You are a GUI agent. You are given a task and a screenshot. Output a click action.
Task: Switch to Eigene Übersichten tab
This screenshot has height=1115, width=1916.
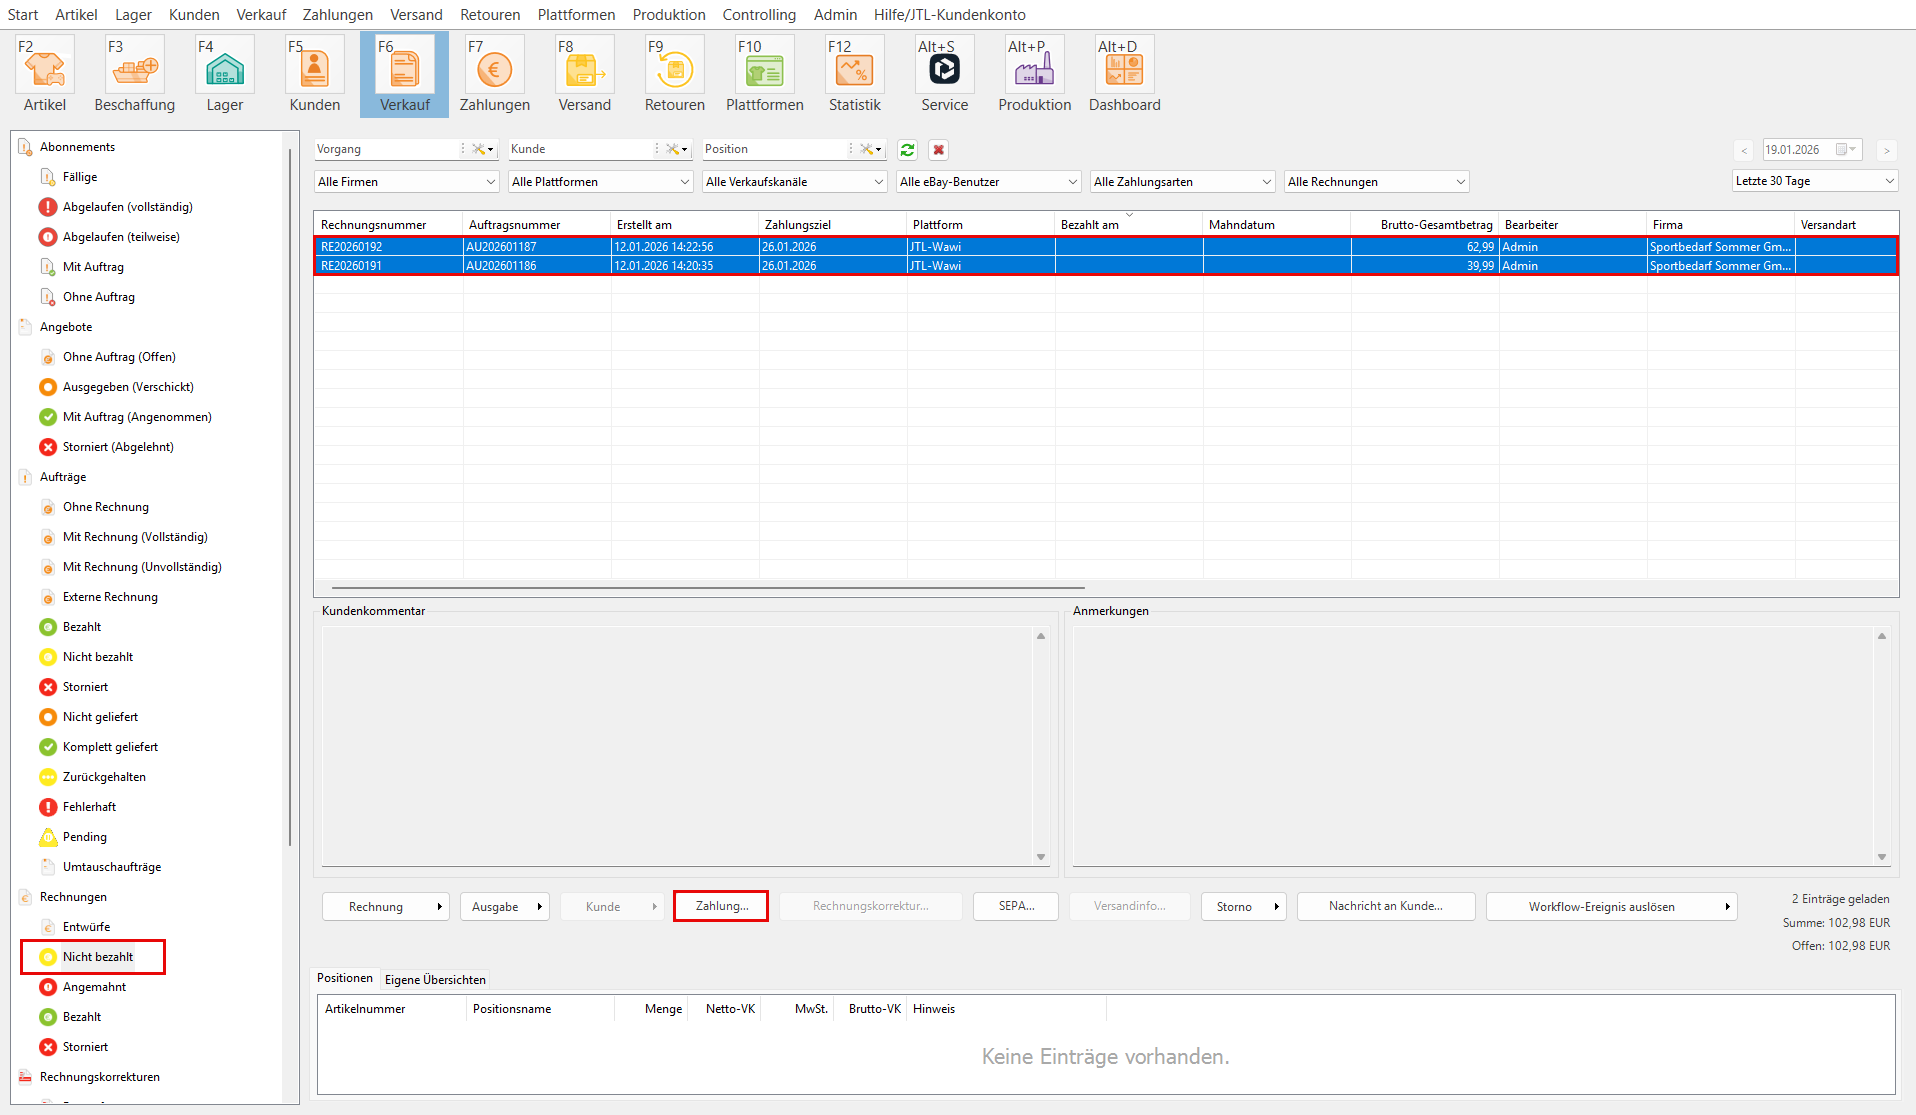coord(435,980)
